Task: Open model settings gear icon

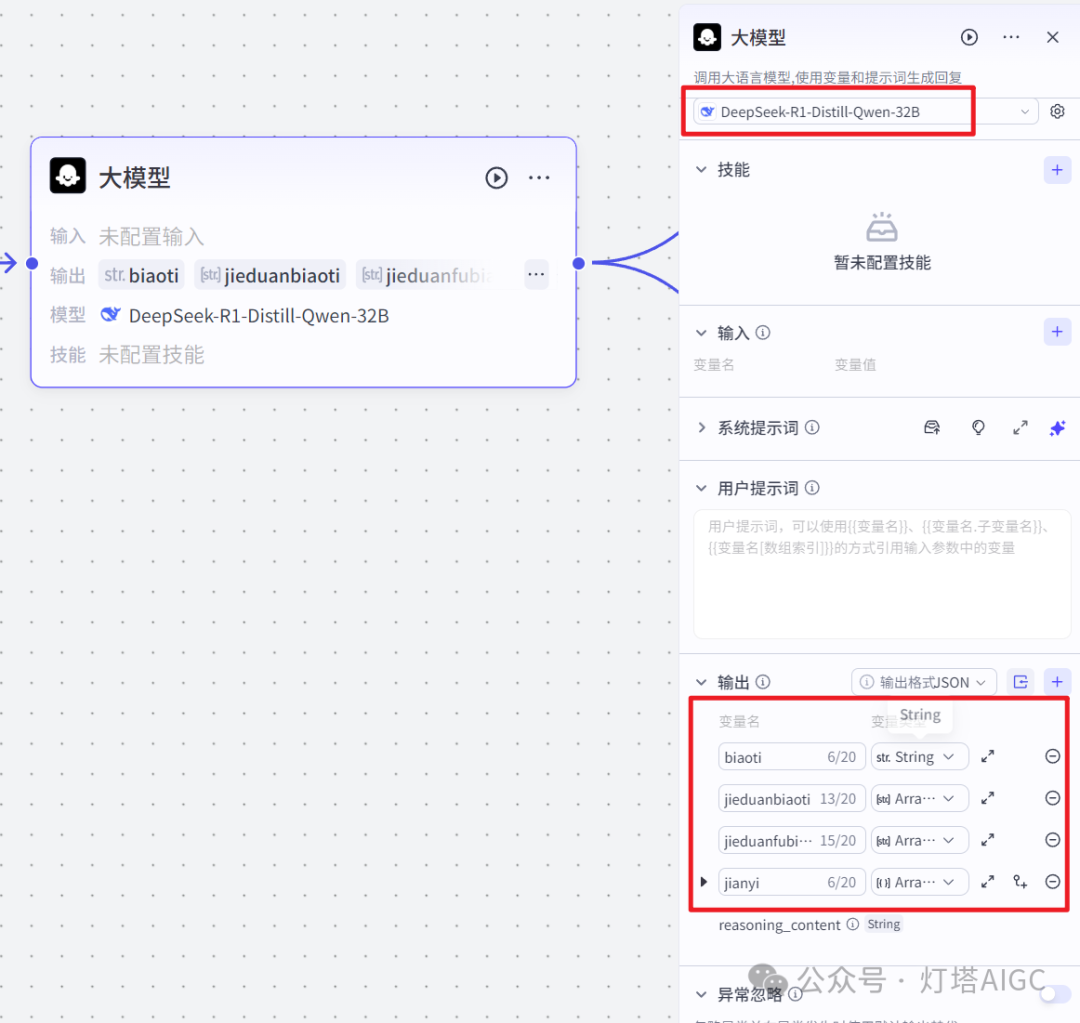Action: [x=1057, y=112]
